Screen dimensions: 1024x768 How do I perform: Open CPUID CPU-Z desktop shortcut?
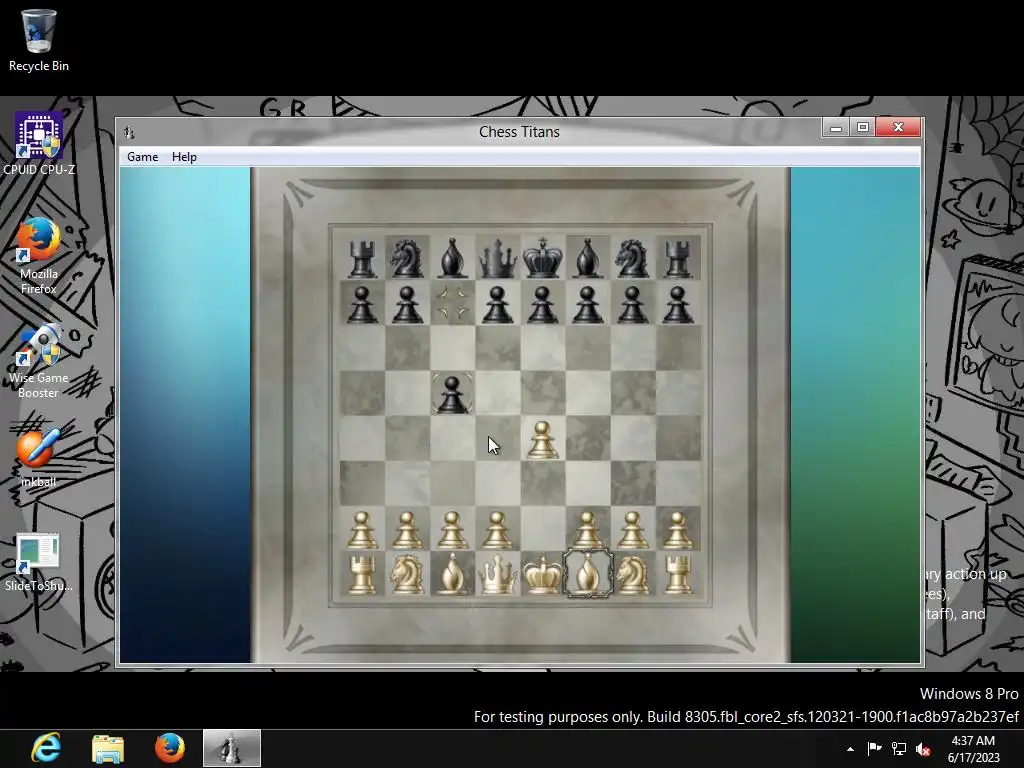click(39, 144)
